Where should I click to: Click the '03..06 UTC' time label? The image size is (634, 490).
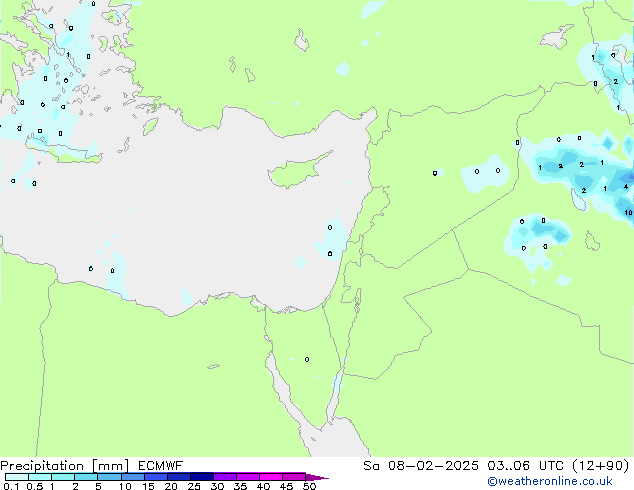[525, 466]
